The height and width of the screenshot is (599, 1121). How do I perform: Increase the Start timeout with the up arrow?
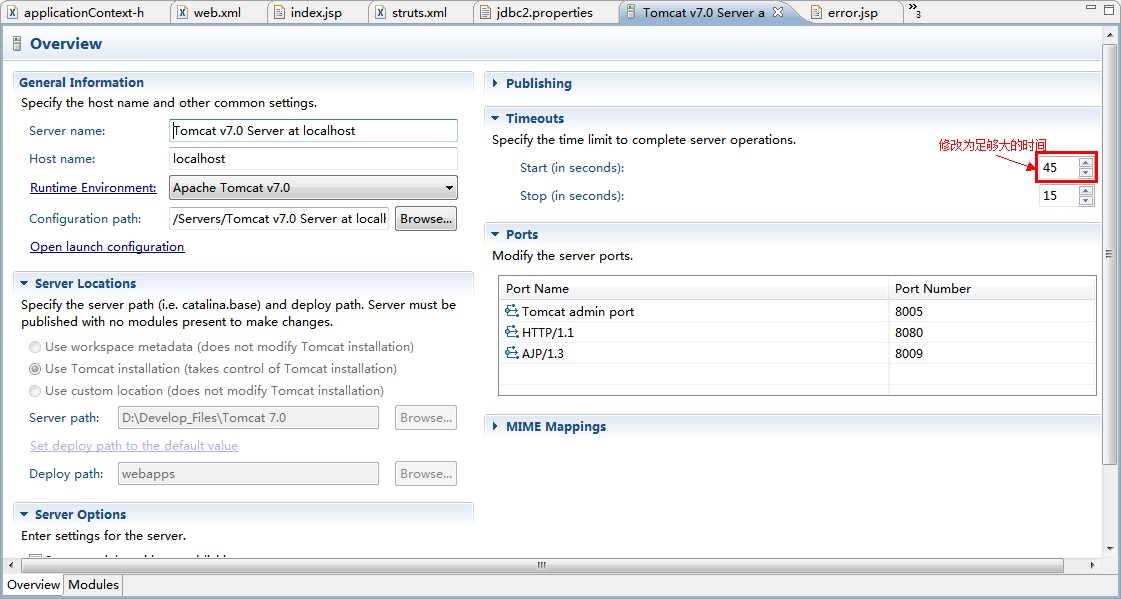1086,163
